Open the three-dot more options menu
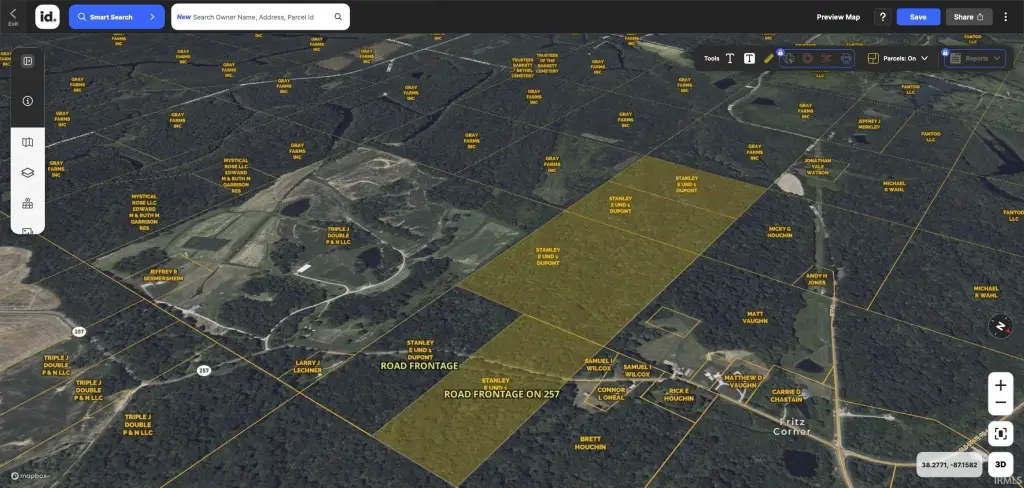This screenshot has height=488, width=1024. pos(1005,17)
